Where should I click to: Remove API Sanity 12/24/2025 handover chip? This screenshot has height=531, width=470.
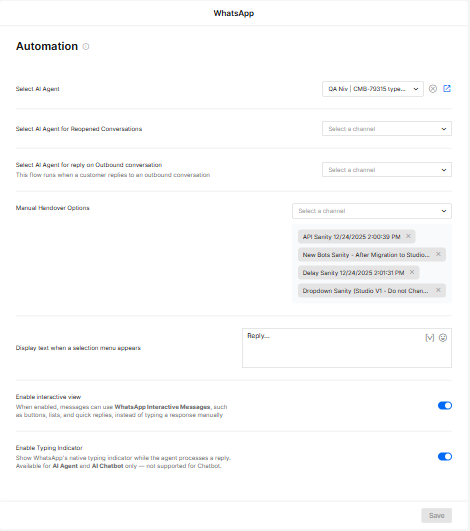(x=408, y=236)
